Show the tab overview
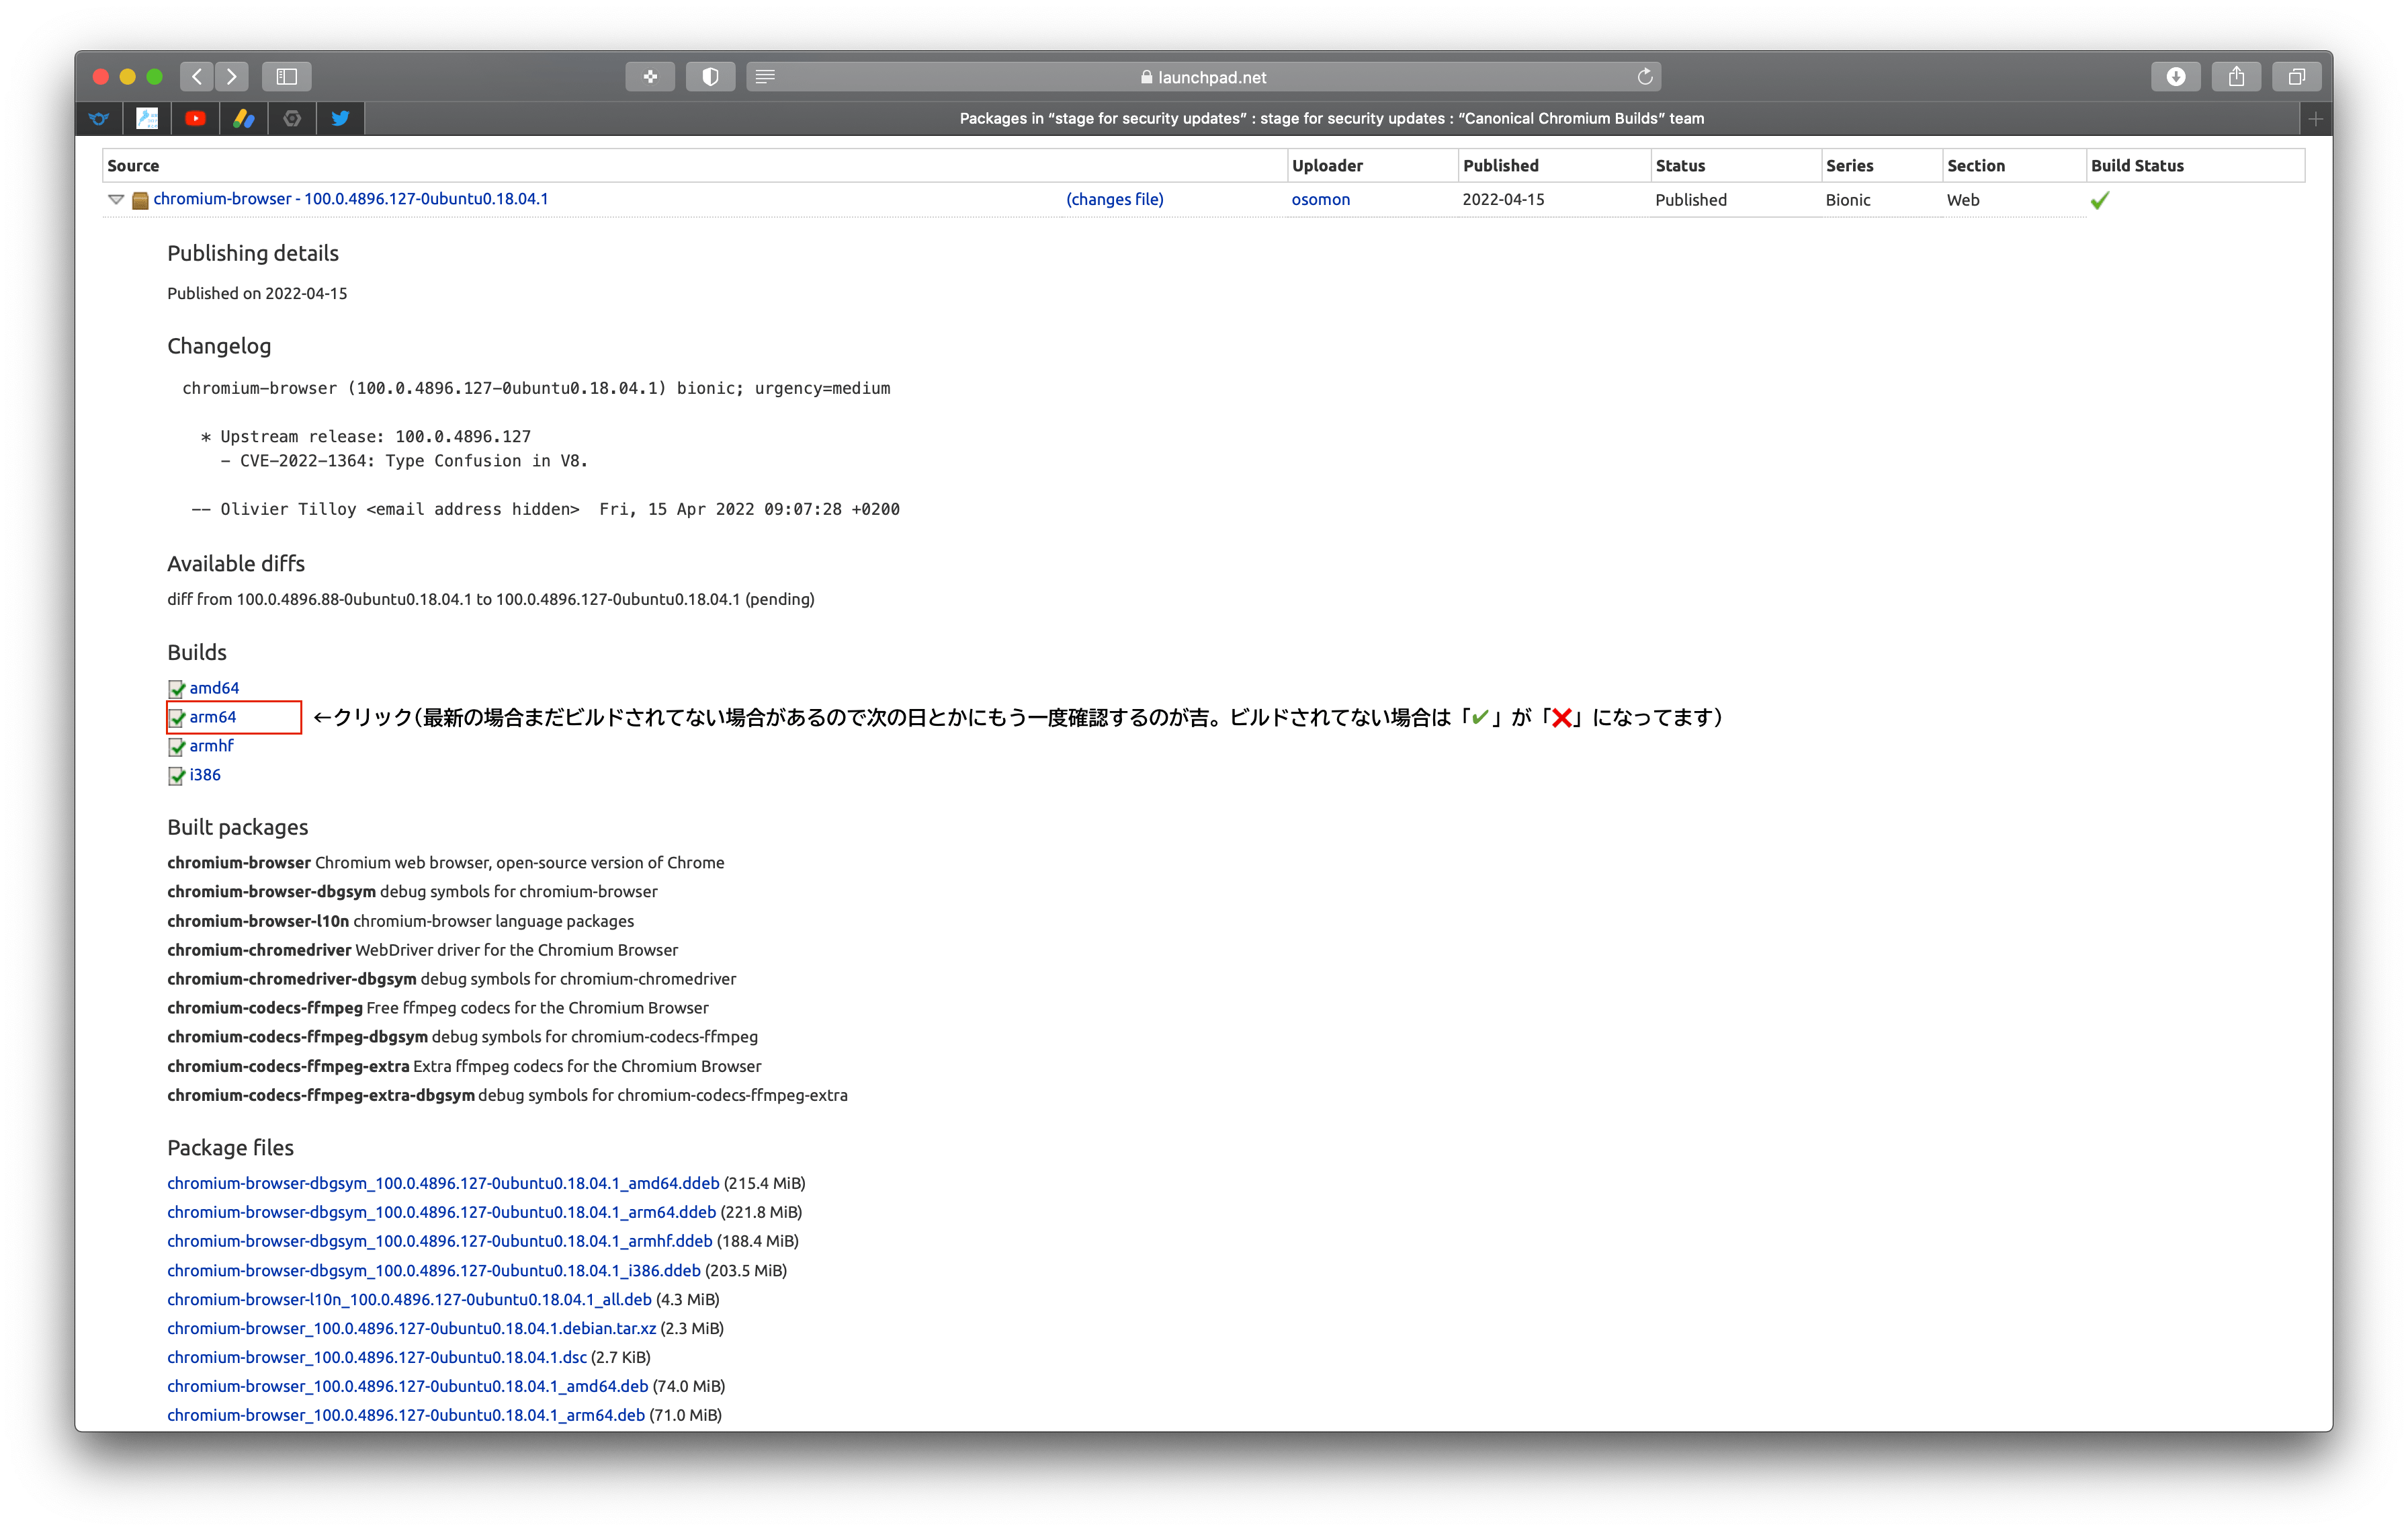 click(x=2297, y=76)
